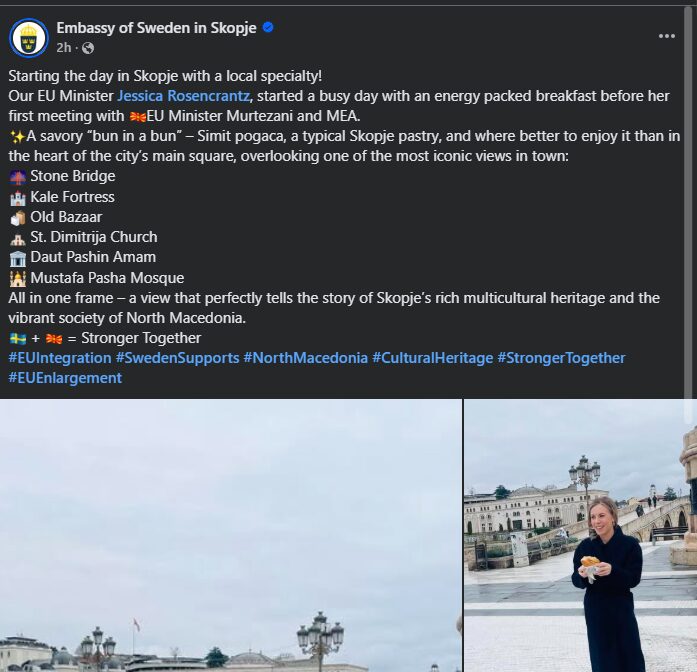This screenshot has height=672, width=697.
Task: Click the castle emoji beside Kale Fortress
Action: pyautogui.click(x=17, y=197)
